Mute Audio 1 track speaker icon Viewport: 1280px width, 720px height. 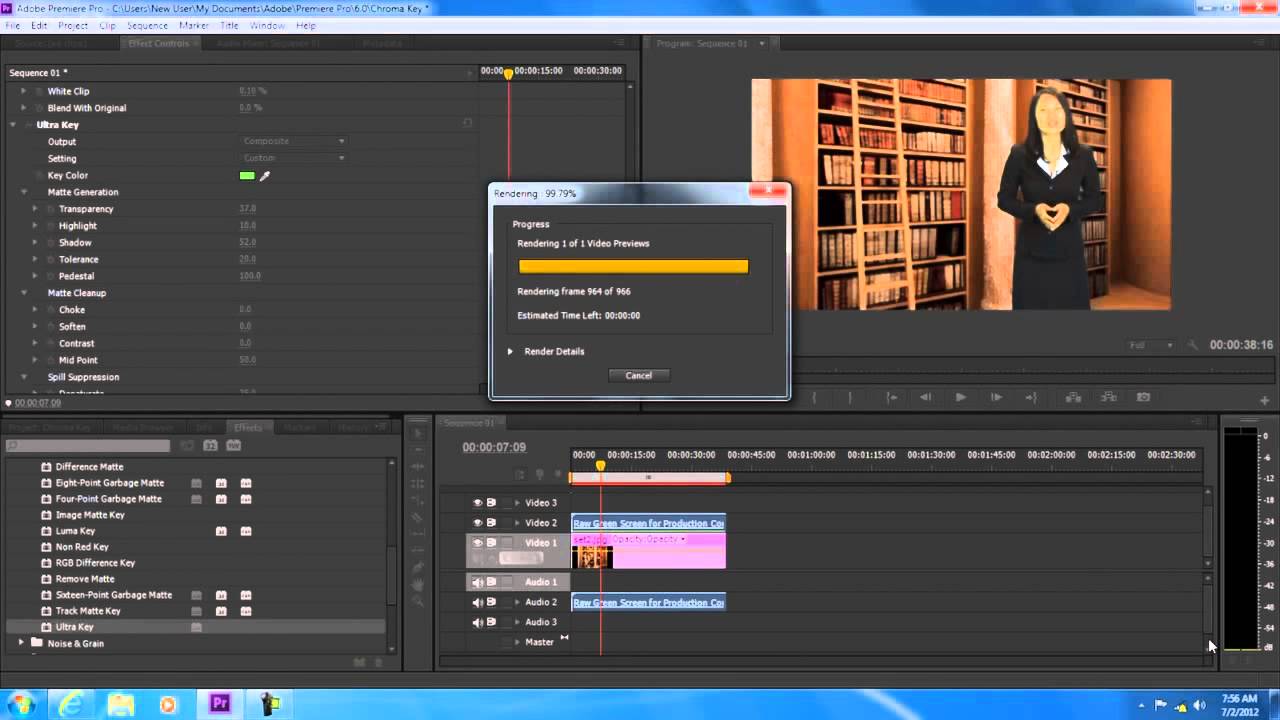point(478,582)
